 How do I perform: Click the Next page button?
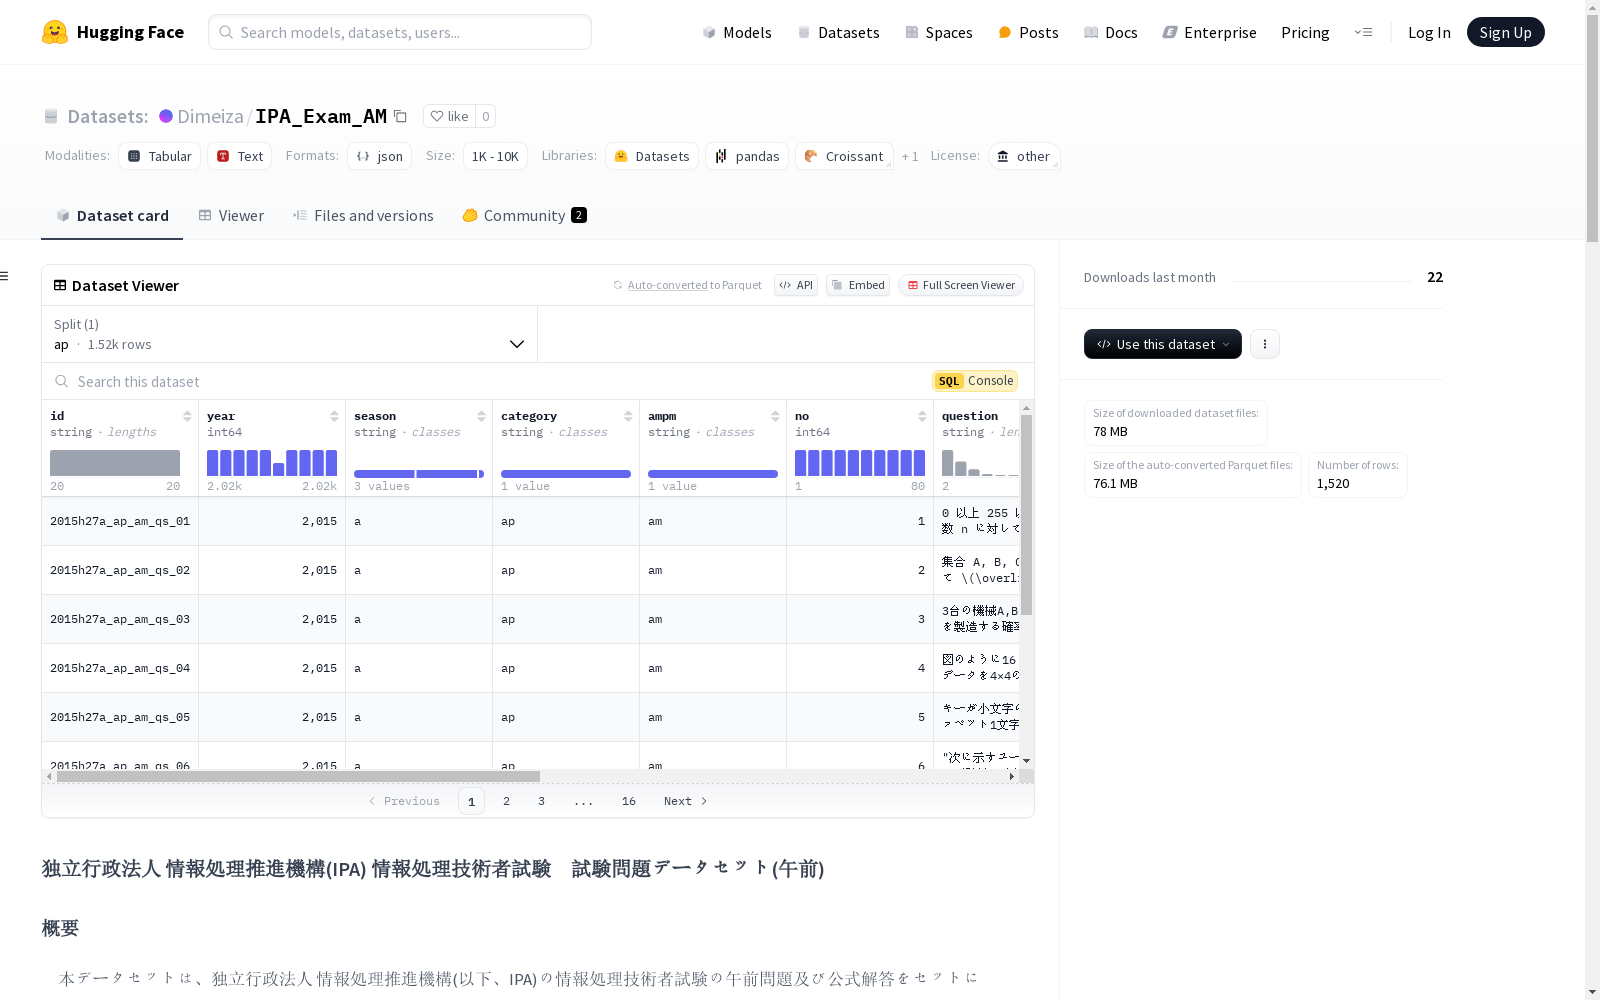click(x=686, y=801)
